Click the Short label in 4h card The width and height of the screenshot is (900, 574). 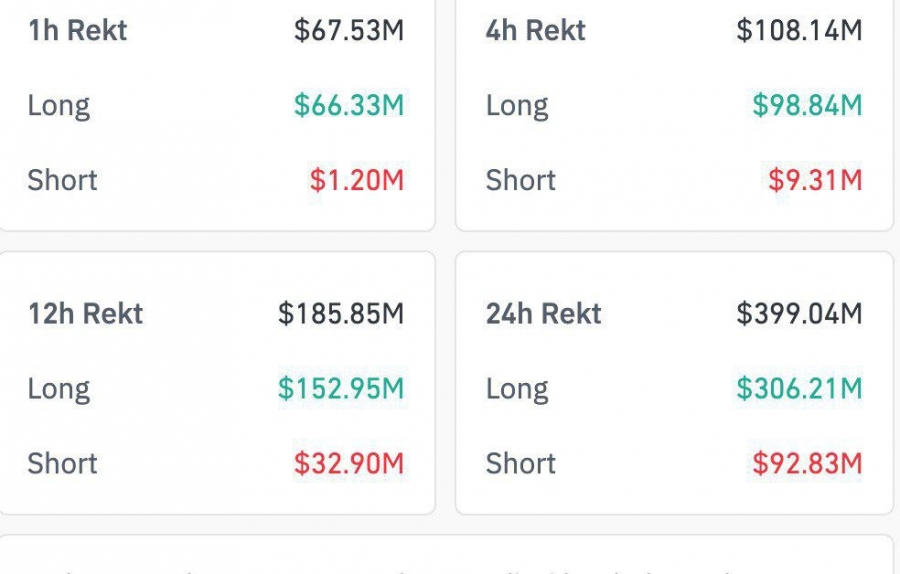pyautogui.click(x=521, y=181)
